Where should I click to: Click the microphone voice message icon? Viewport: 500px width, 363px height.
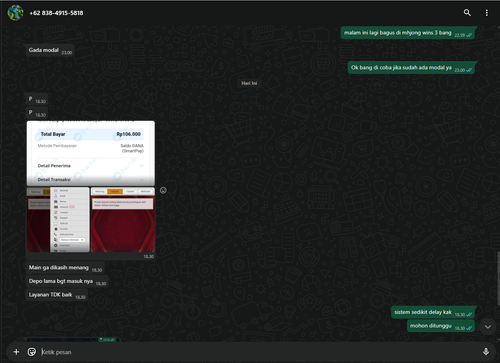tap(486, 352)
